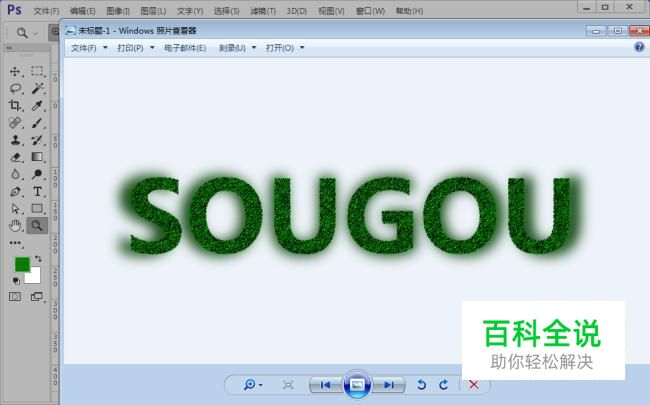Image resolution: width=650 pixels, height=405 pixels.
Task: Select the Gradient tool
Action: 37,157
